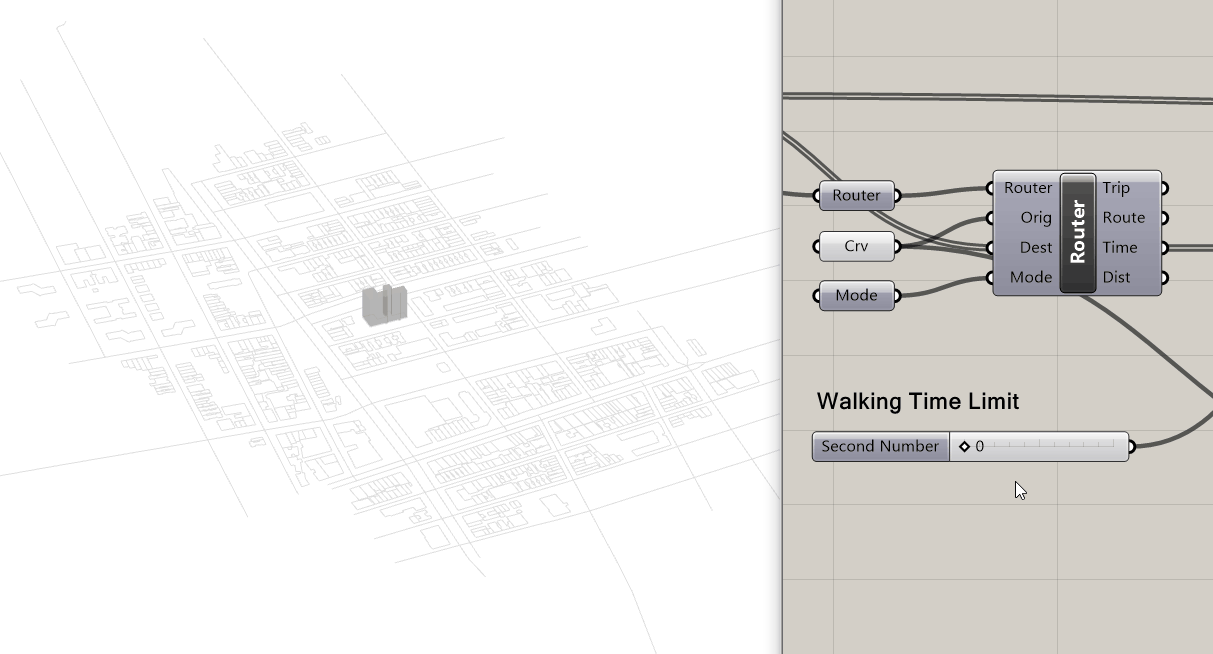The image size is (1213, 654).
Task: Click the black vertical Router component title
Action: 1077,233
